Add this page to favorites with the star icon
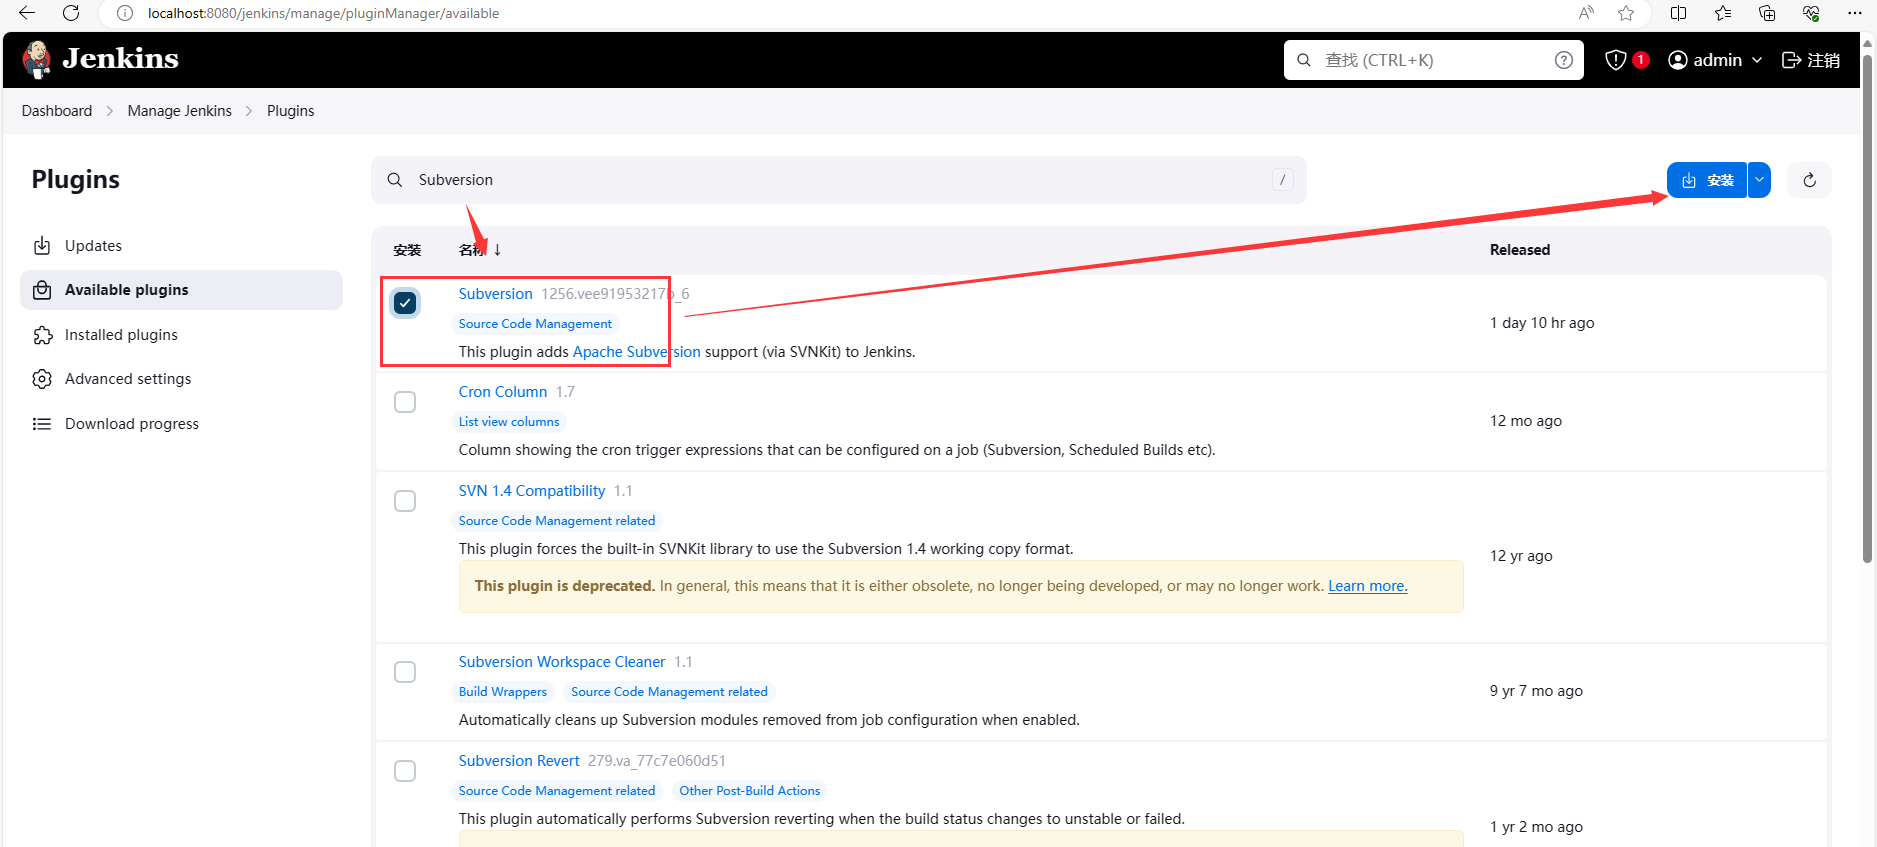This screenshot has height=847, width=1877. click(x=1626, y=13)
